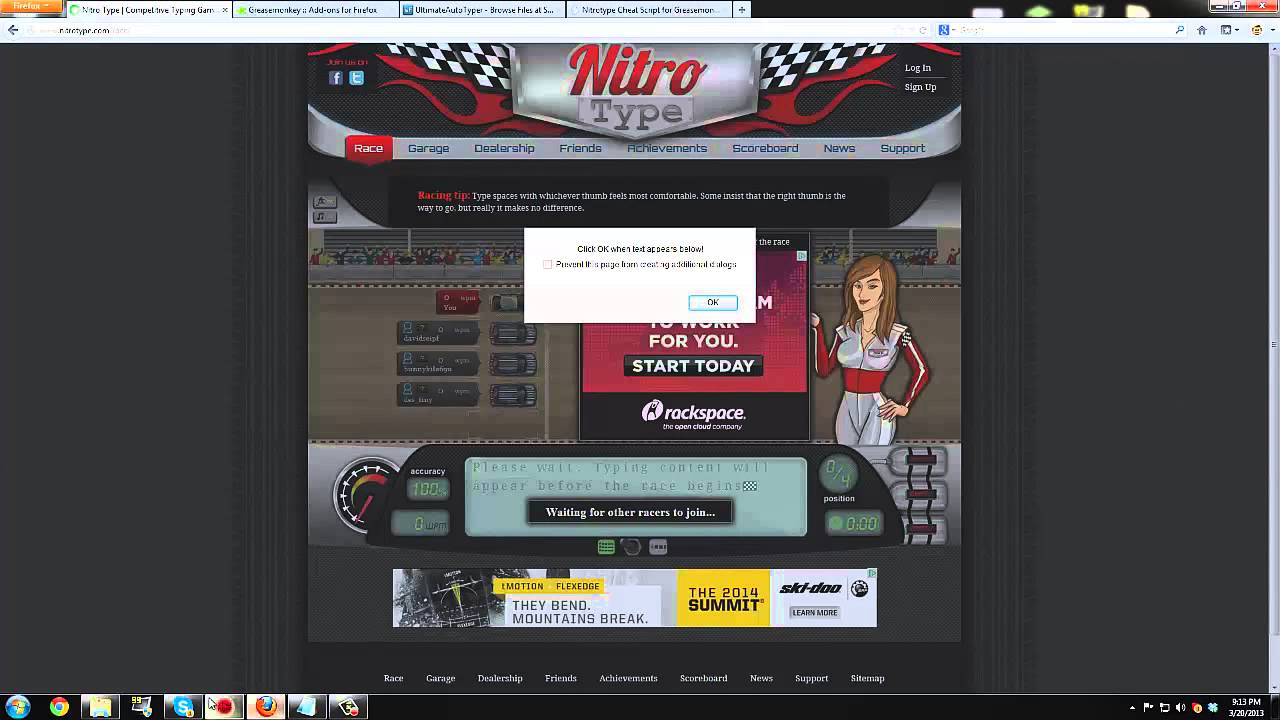
Task: Show hidden system tray icons
Action: pyautogui.click(x=1132, y=707)
